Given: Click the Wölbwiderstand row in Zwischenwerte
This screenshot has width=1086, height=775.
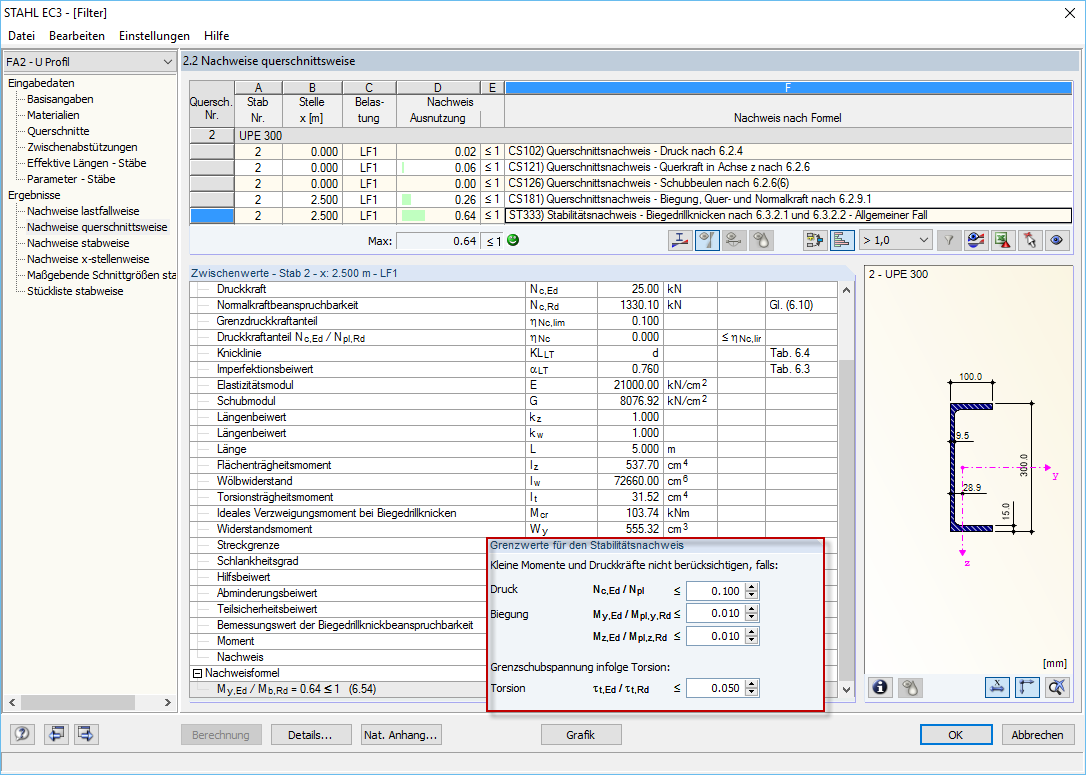Looking at the screenshot, I should click(x=513, y=481).
